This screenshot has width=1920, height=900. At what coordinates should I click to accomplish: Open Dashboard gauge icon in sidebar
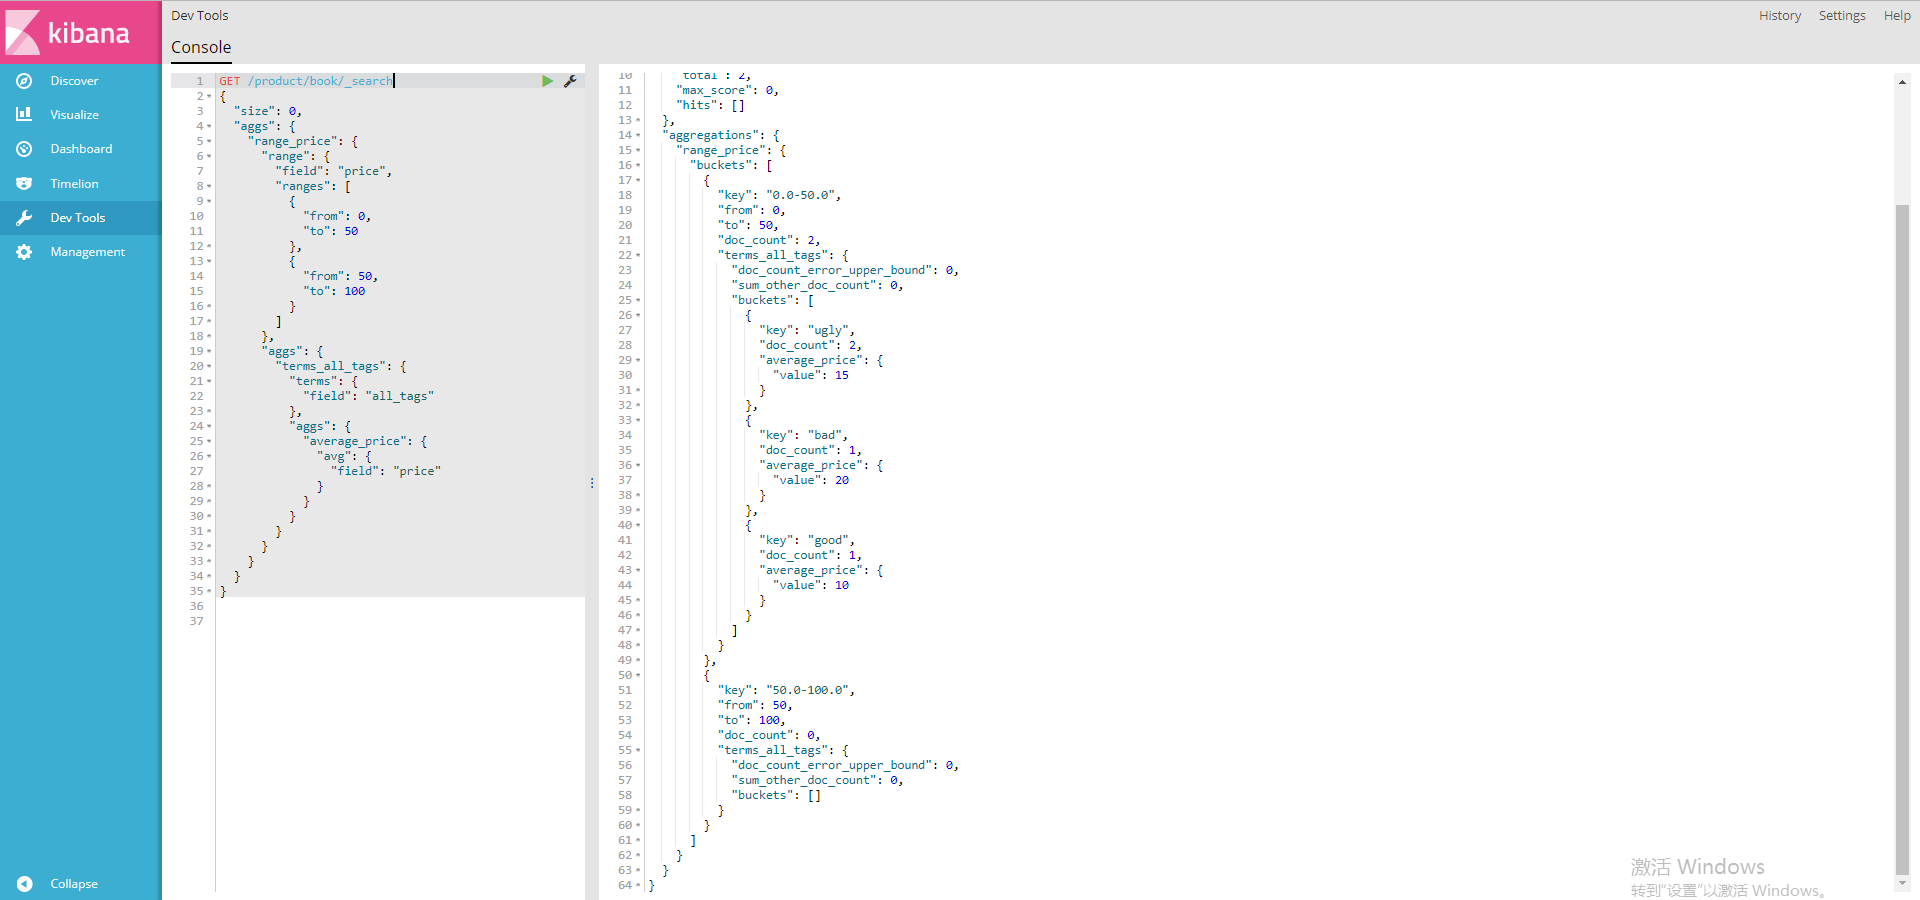[24, 149]
